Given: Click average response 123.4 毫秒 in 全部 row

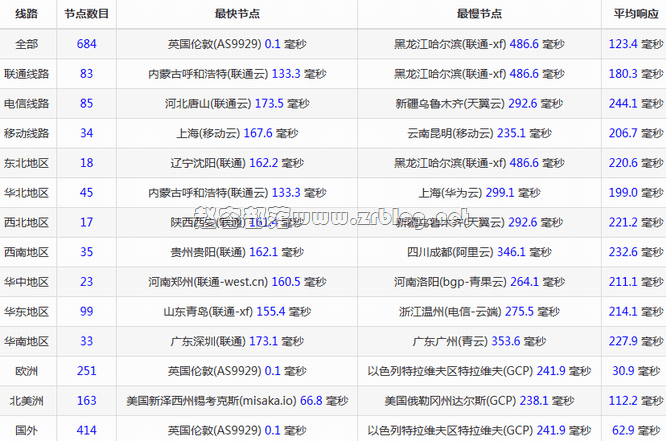Looking at the screenshot, I should (636, 44).
